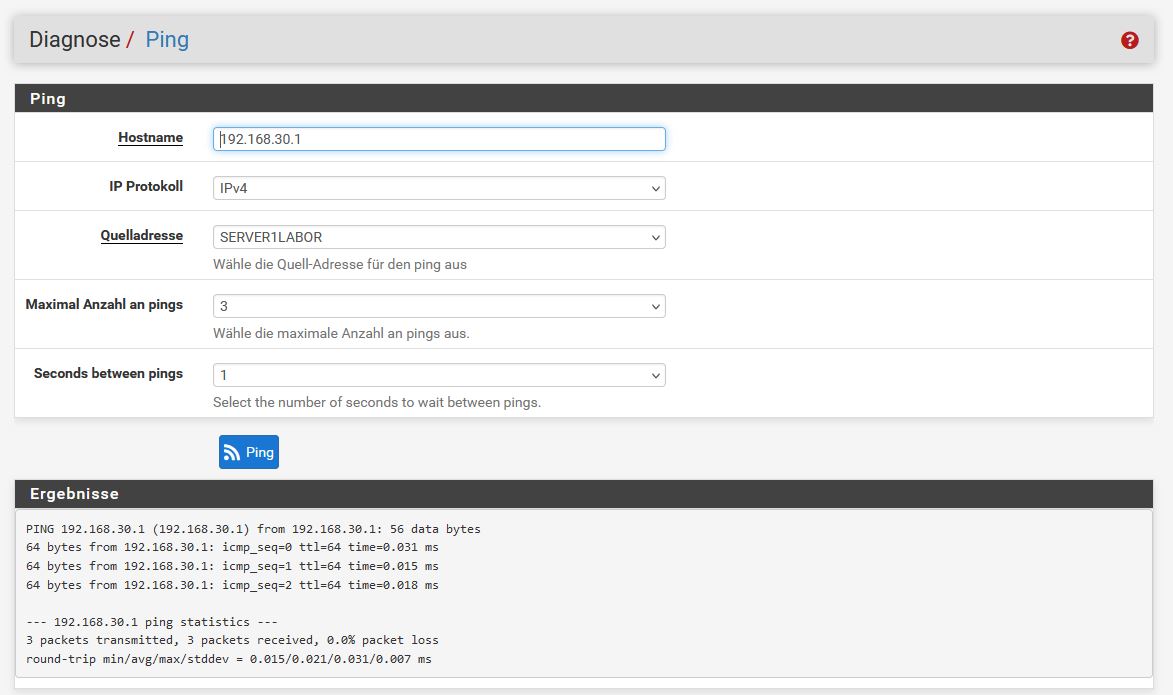1173x695 pixels.
Task: Open the Quelladresse SERVER1LABOR dropdown
Action: 439,237
